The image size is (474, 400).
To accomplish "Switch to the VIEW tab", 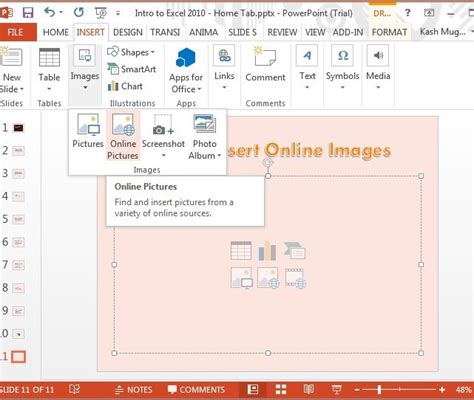I will [315, 32].
